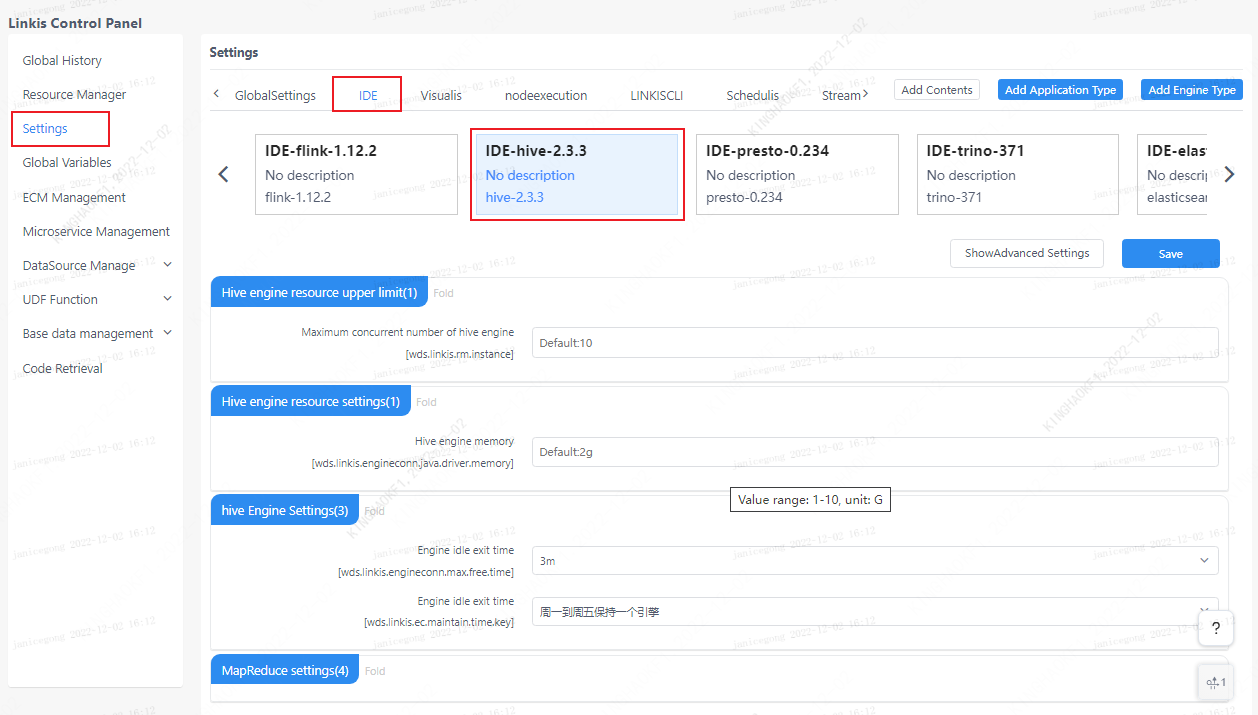
Task: Click the floating widget icon below help
Action: click(x=1215, y=682)
